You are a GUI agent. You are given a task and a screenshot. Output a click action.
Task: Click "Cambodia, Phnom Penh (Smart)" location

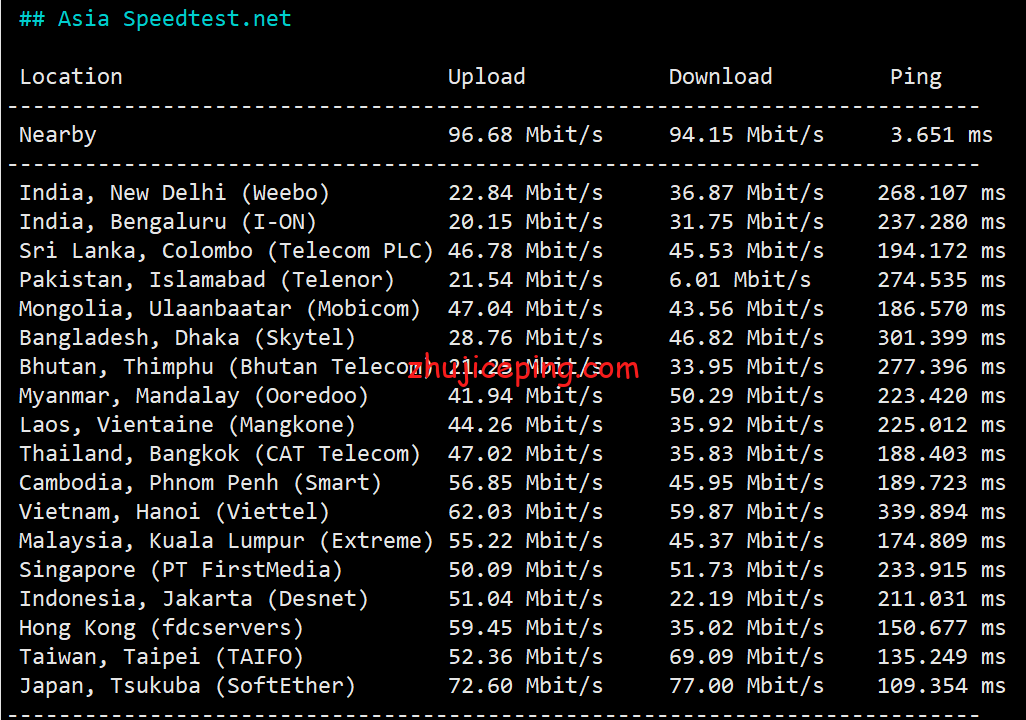[200, 483]
